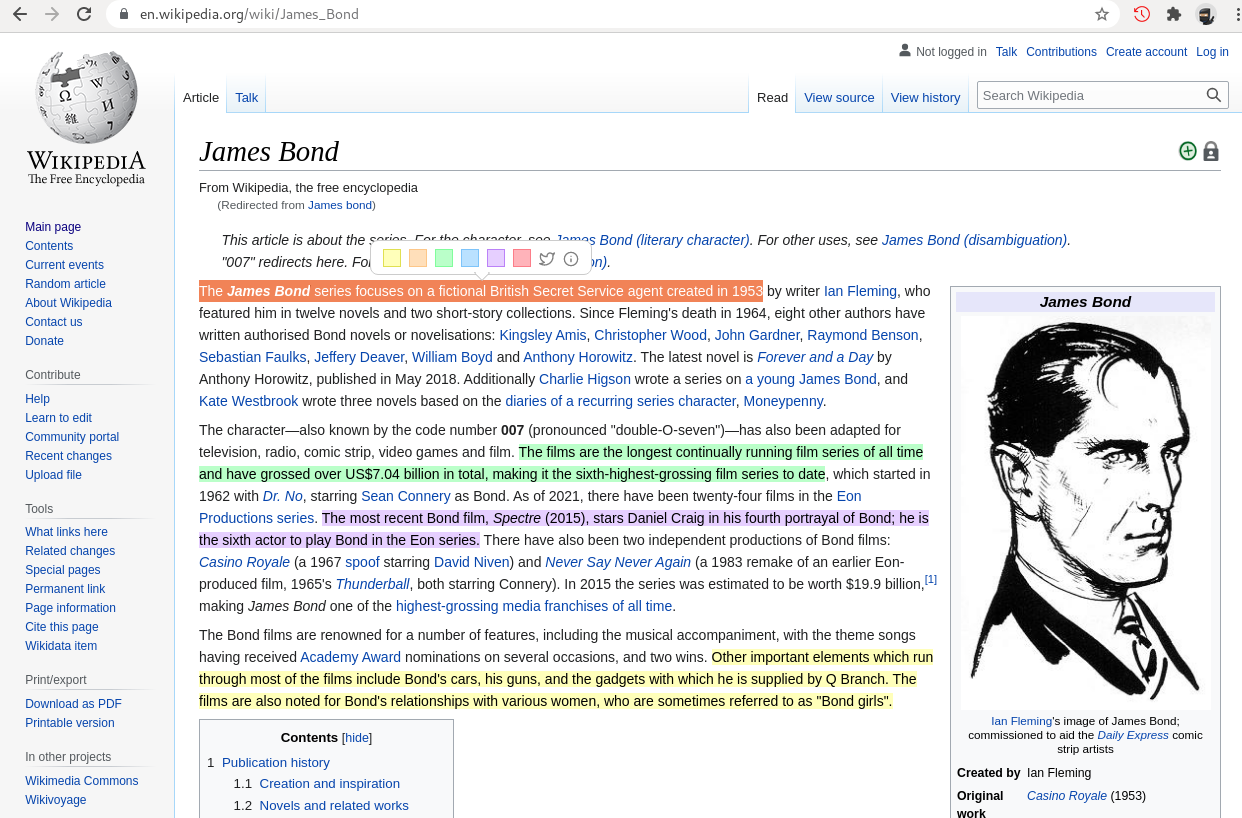Image resolution: width=1242 pixels, height=818 pixels.
Task: Open the Thunderball link
Action: click(x=372, y=584)
